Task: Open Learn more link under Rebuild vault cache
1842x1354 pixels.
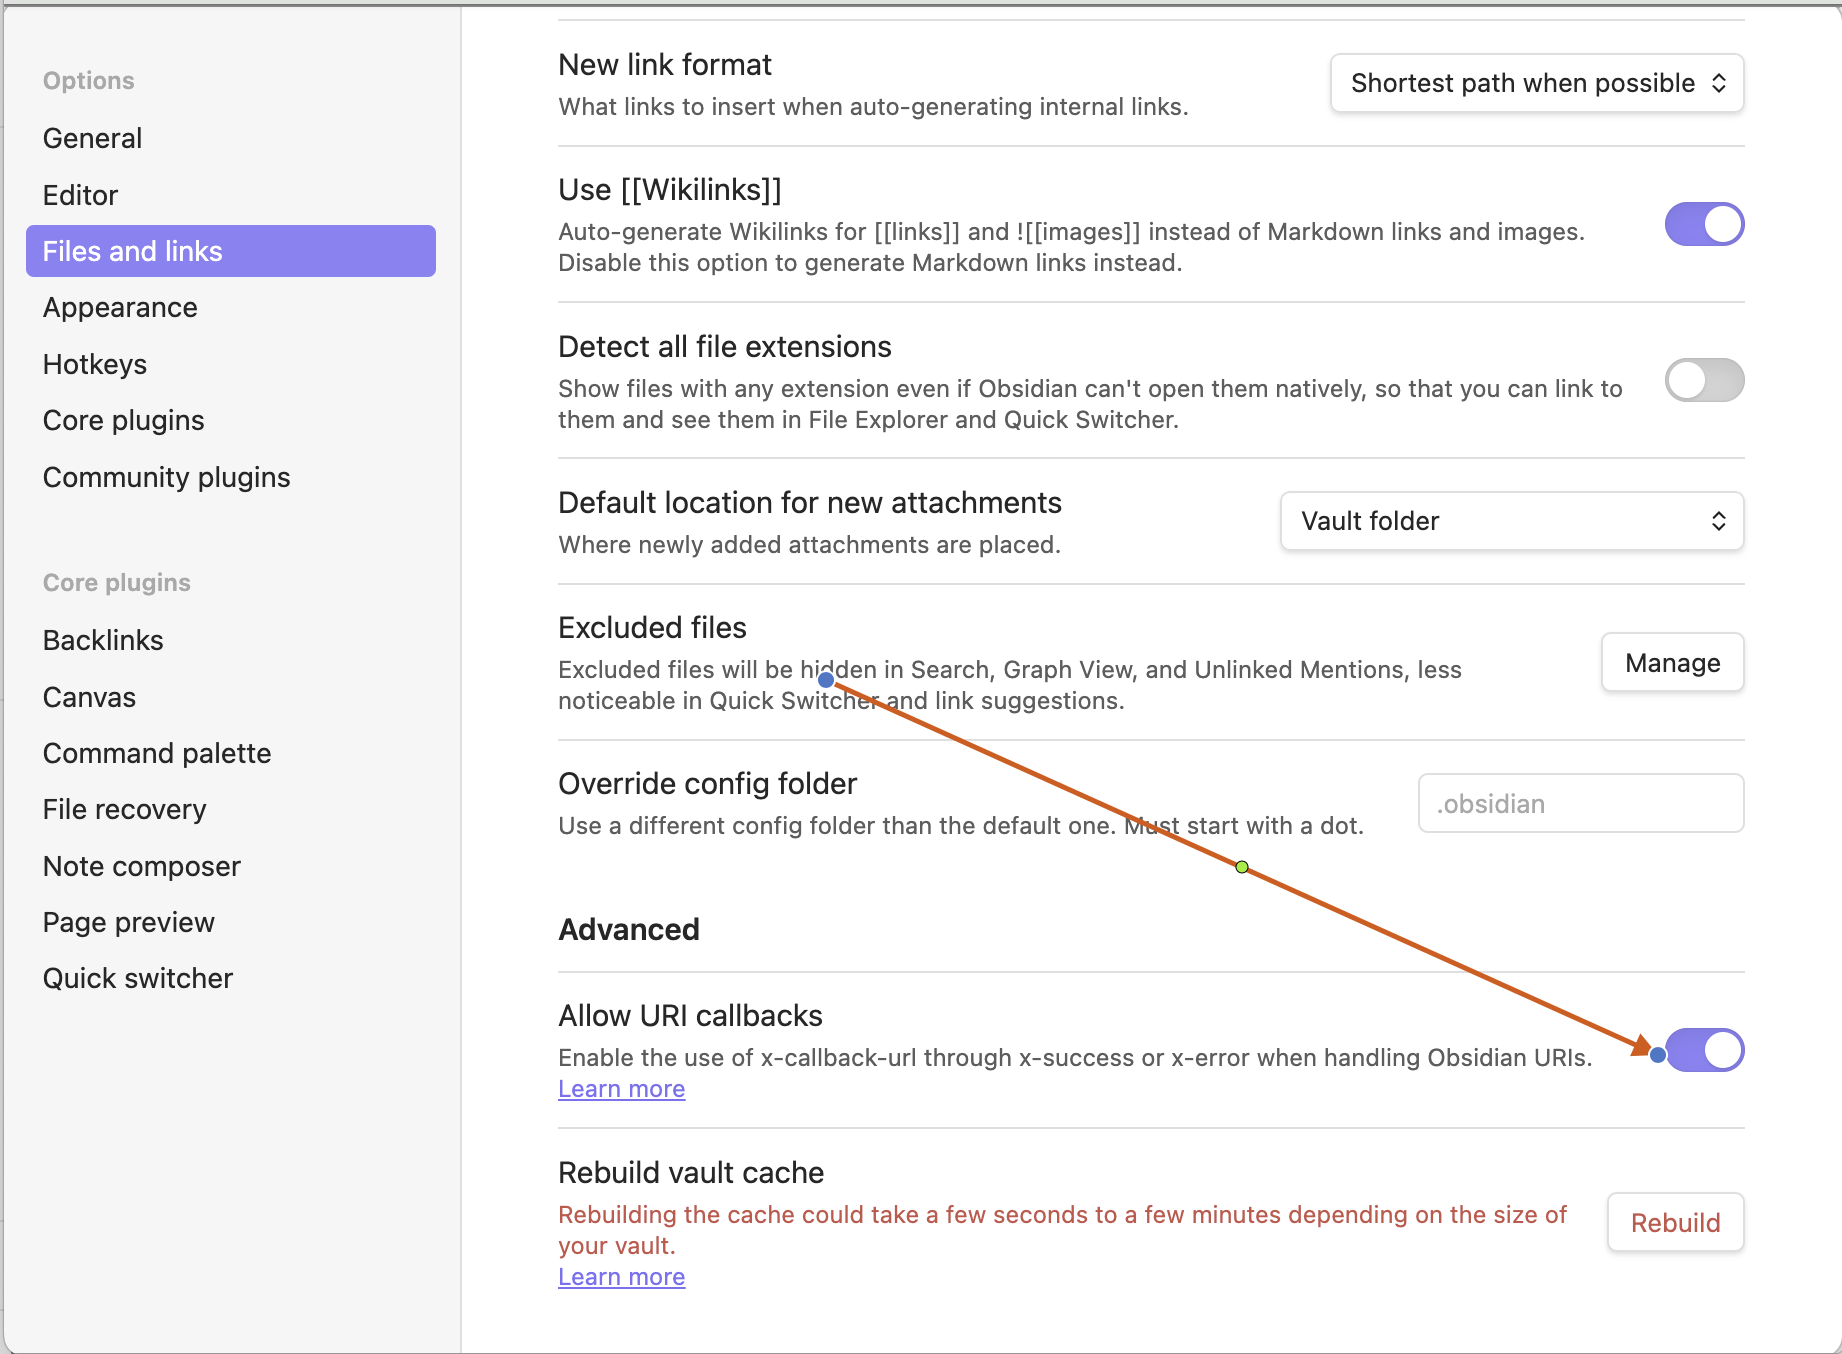Action: (x=621, y=1277)
